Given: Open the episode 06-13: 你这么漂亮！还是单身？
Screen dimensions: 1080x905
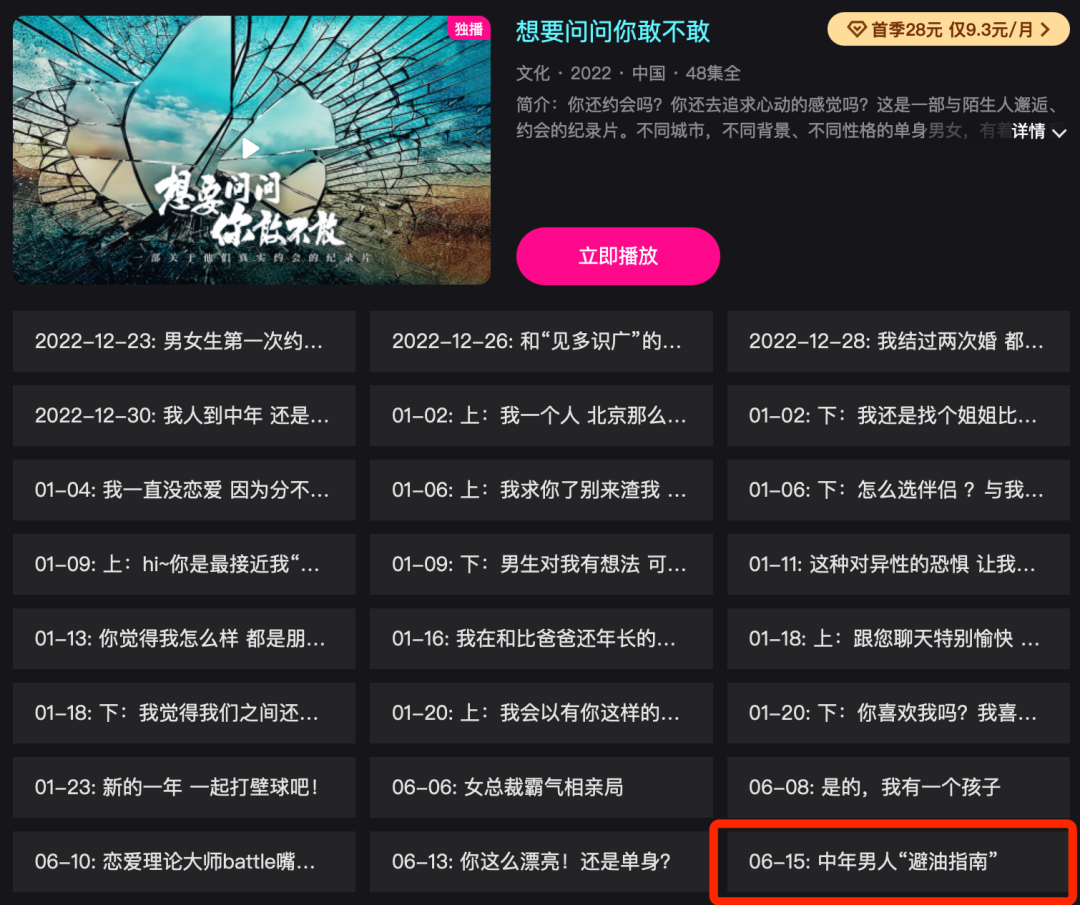Looking at the screenshot, I should tap(541, 861).
